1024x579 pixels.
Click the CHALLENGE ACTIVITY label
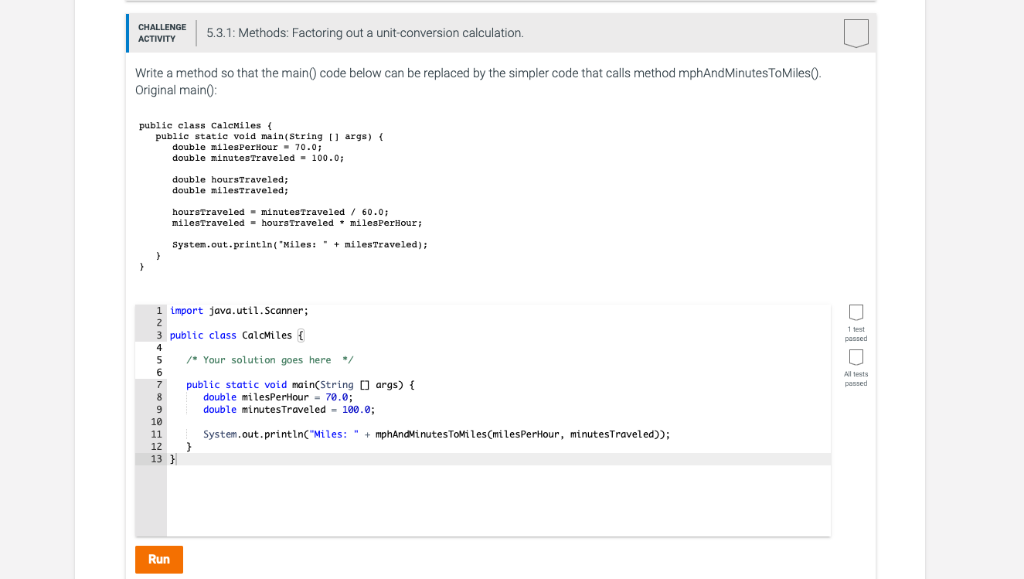click(161, 32)
